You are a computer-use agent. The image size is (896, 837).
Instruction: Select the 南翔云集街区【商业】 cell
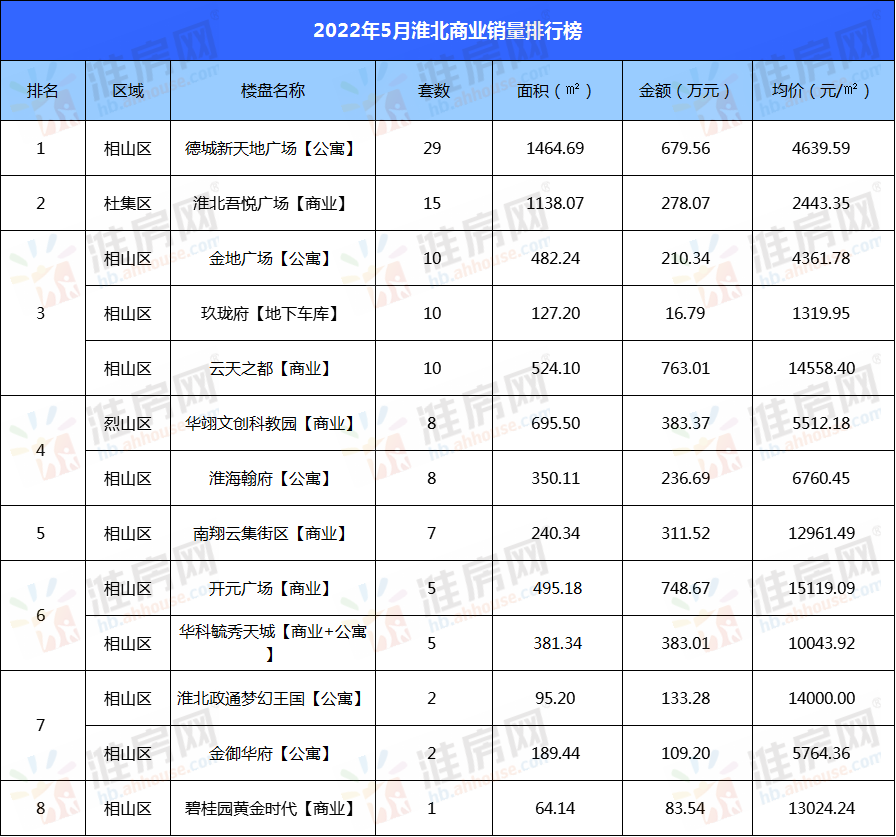point(272,533)
